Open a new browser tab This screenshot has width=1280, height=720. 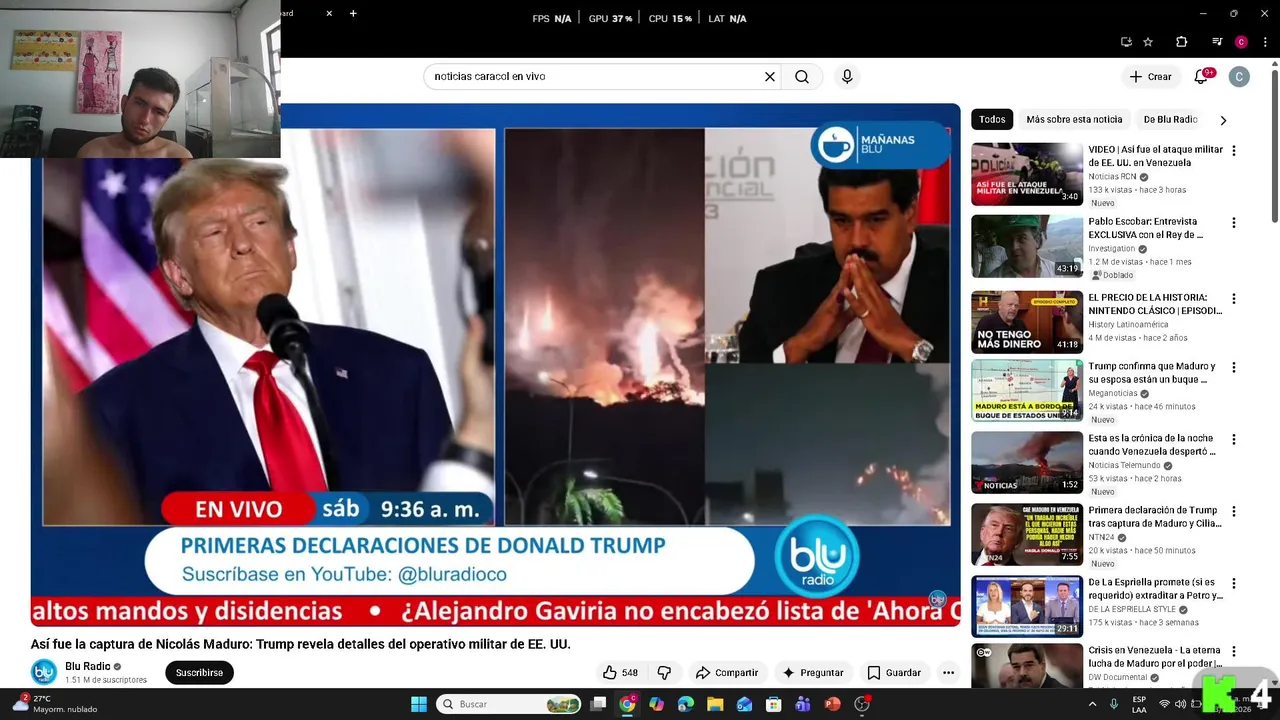pos(353,13)
